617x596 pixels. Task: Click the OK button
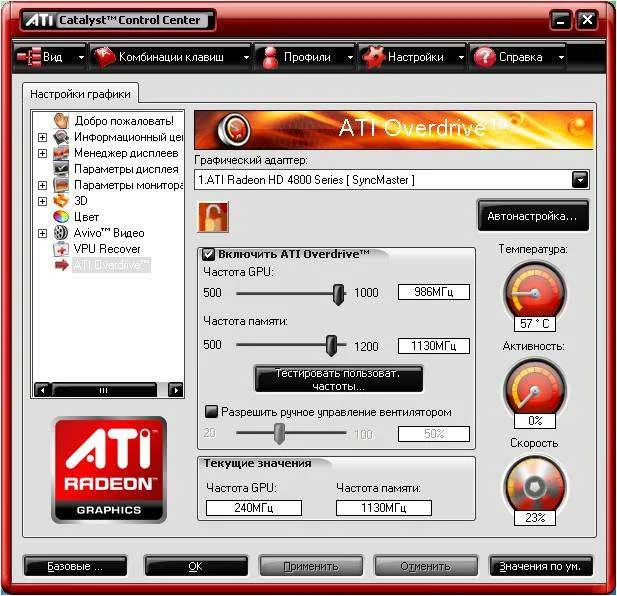[x=196, y=566]
